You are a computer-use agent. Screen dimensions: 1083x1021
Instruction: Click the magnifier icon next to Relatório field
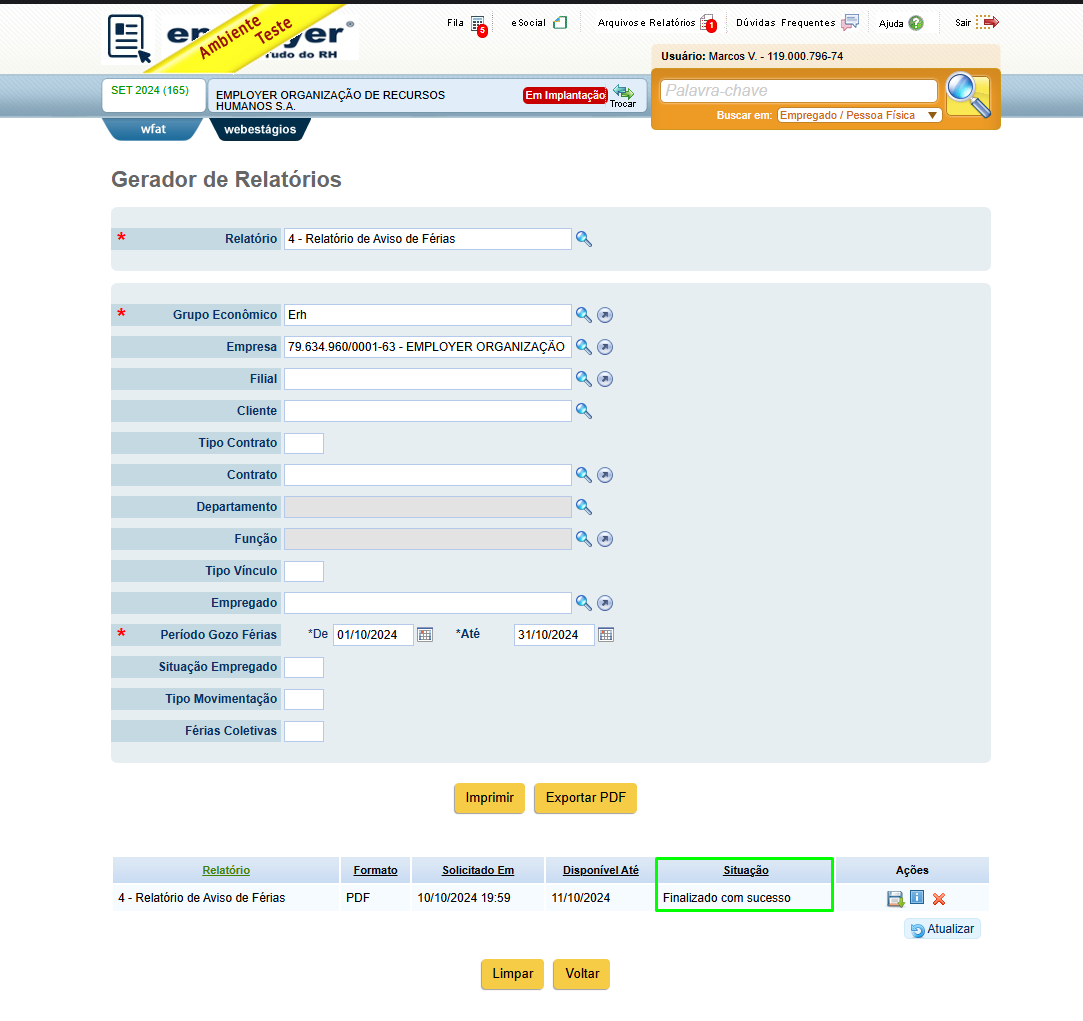(584, 239)
